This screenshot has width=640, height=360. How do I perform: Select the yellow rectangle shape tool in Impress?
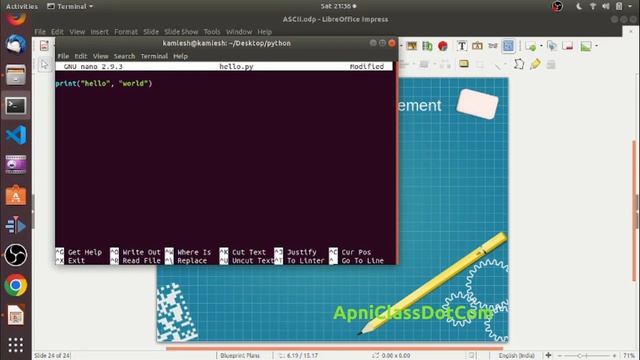coord(464,64)
